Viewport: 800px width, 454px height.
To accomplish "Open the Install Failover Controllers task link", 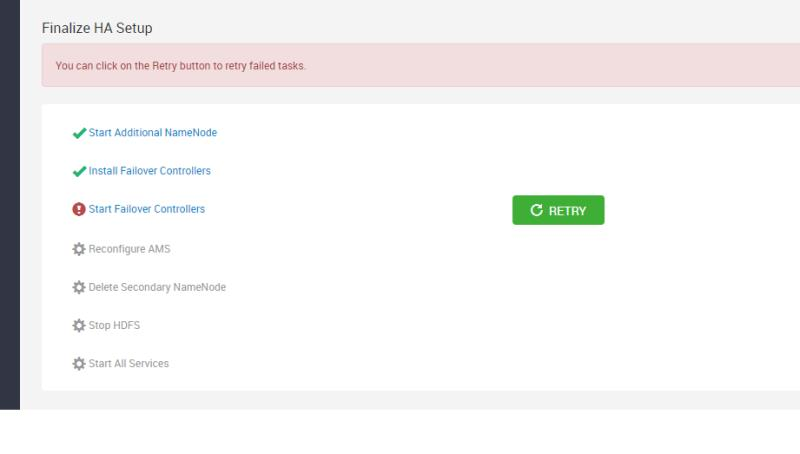I will 149,171.
